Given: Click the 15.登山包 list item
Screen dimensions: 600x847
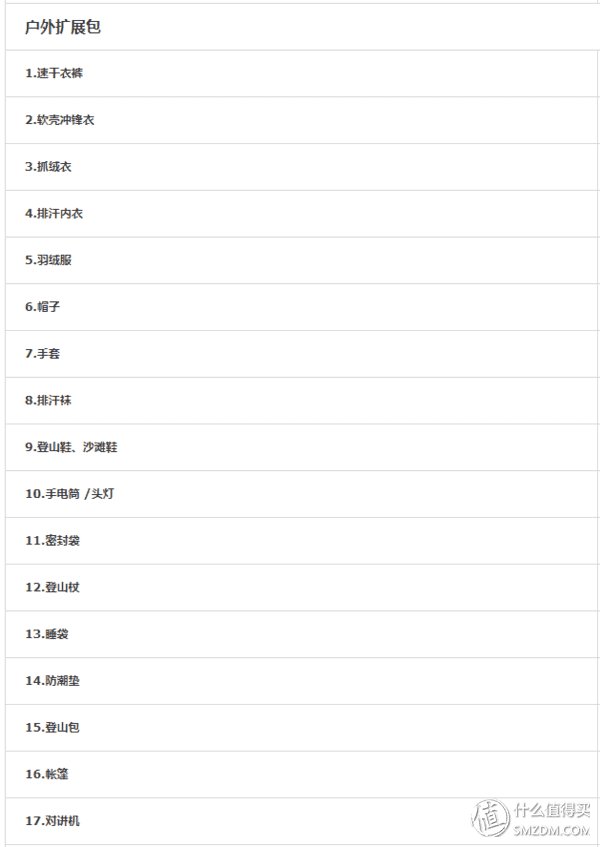Looking at the screenshot, I should tap(302, 728).
